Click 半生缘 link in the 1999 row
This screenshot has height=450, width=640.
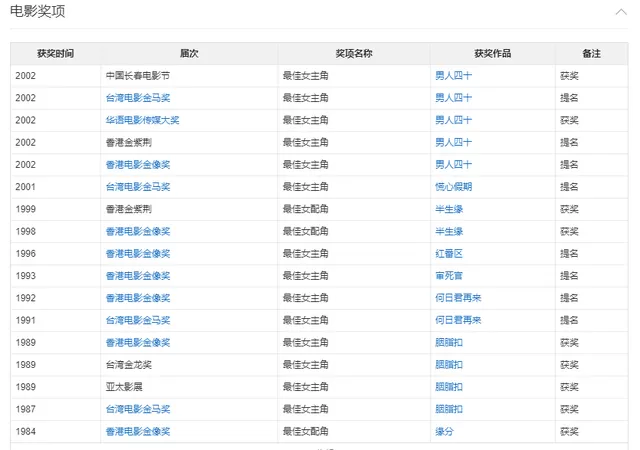coord(449,209)
